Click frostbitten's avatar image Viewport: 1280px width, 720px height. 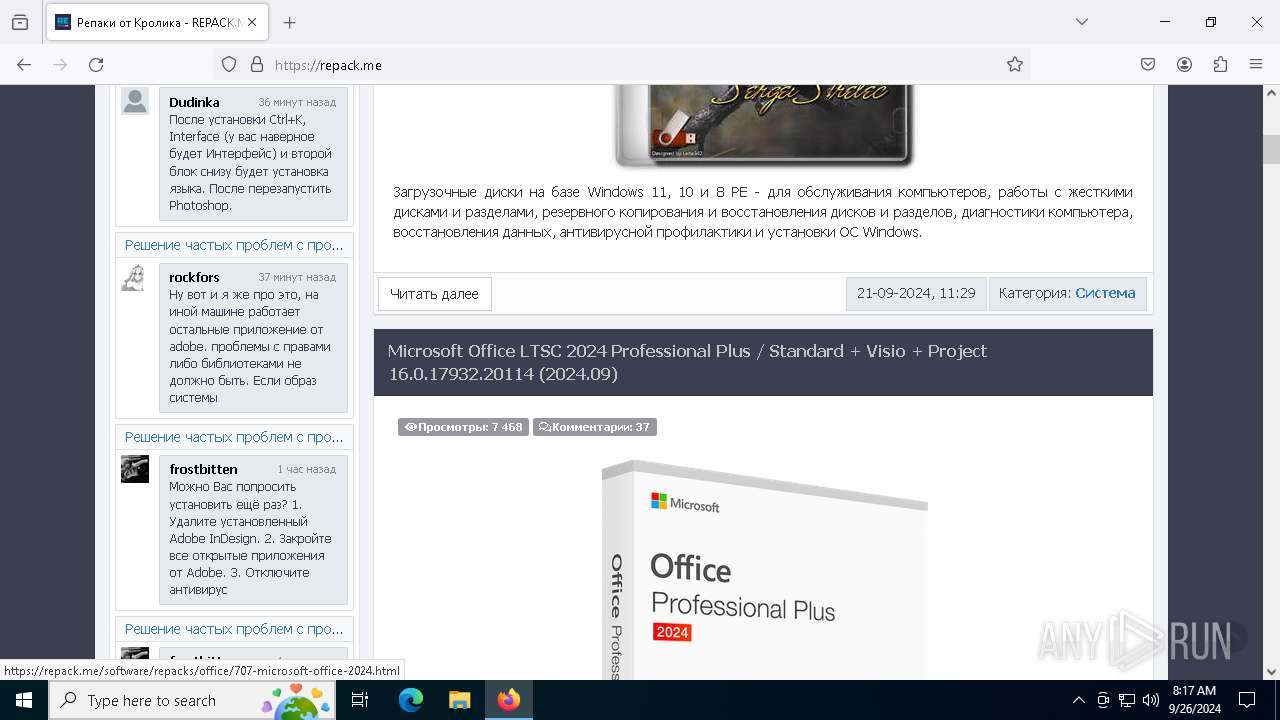click(135, 469)
